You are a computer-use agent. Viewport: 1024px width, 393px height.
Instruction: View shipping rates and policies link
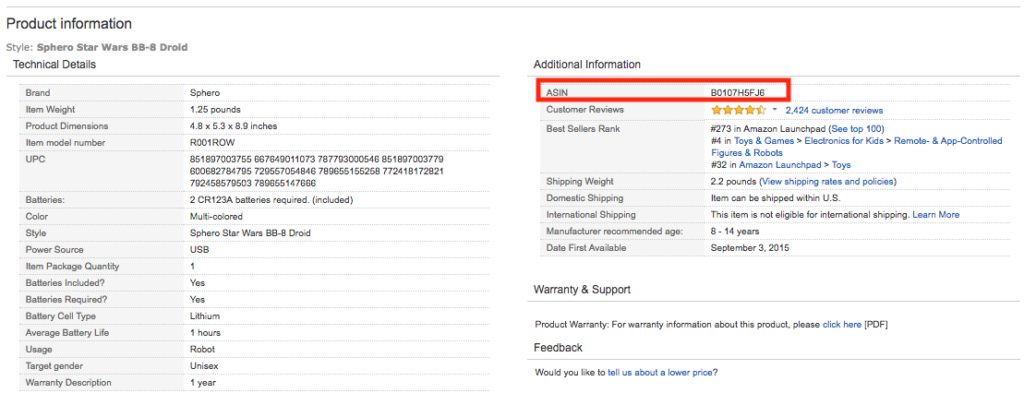828,181
